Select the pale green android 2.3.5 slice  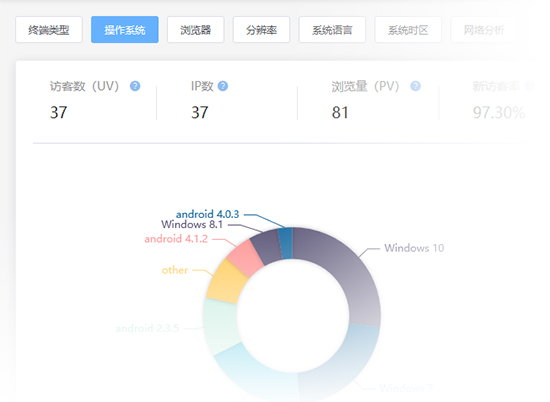(221, 326)
